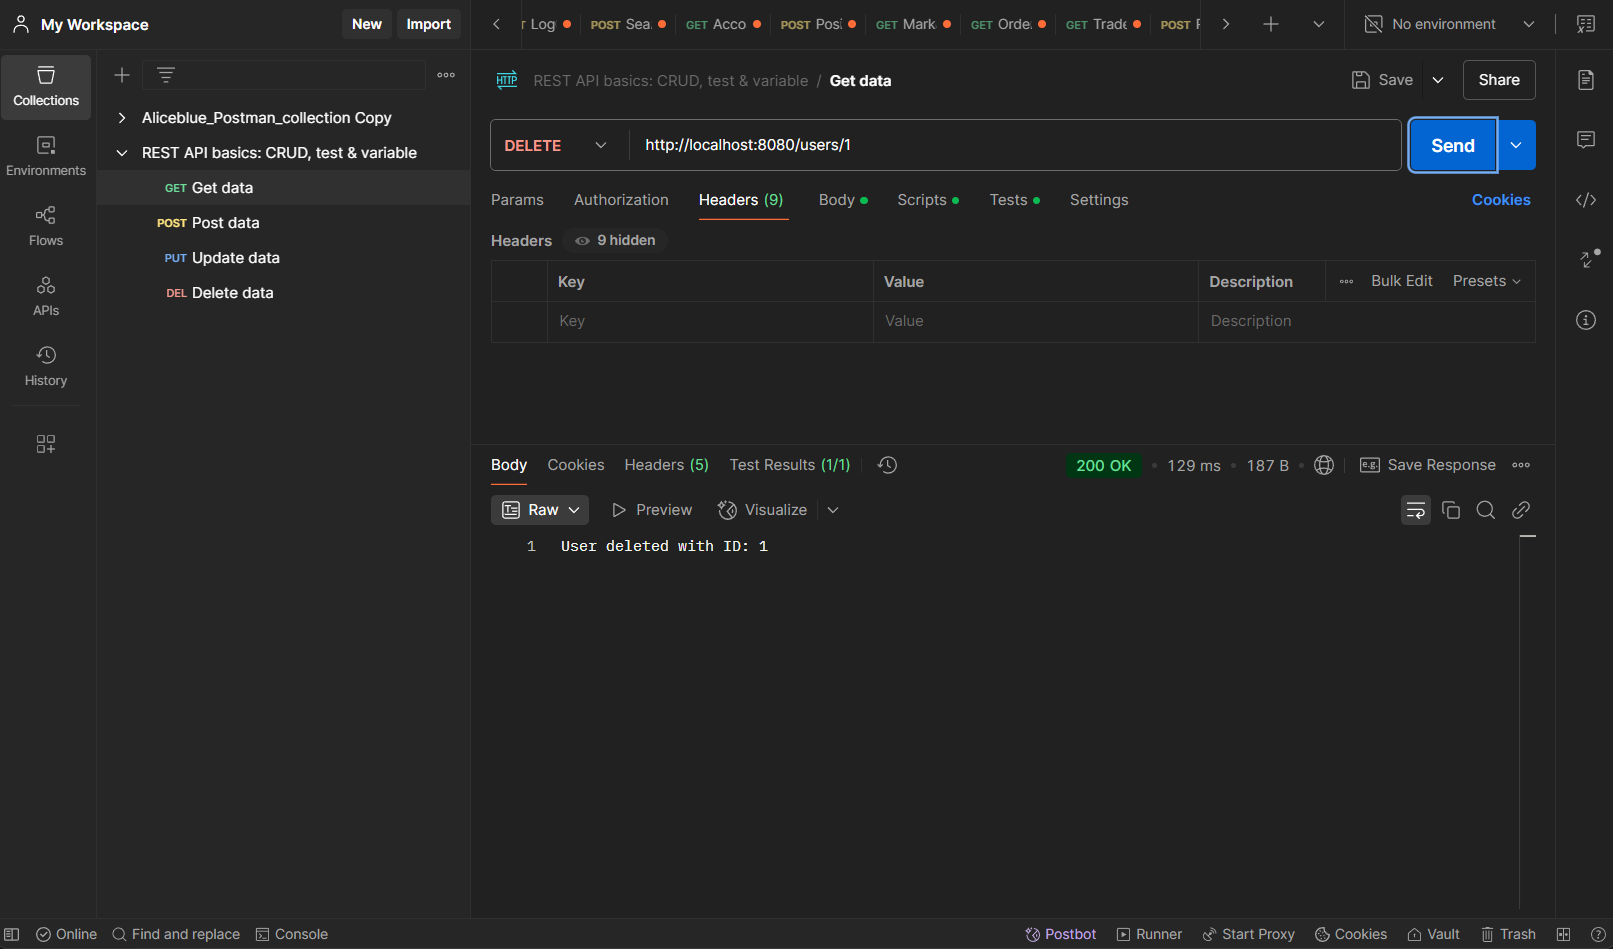Open the Collections sidebar panel
This screenshot has height=949, width=1613.
(x=46, y=87)
